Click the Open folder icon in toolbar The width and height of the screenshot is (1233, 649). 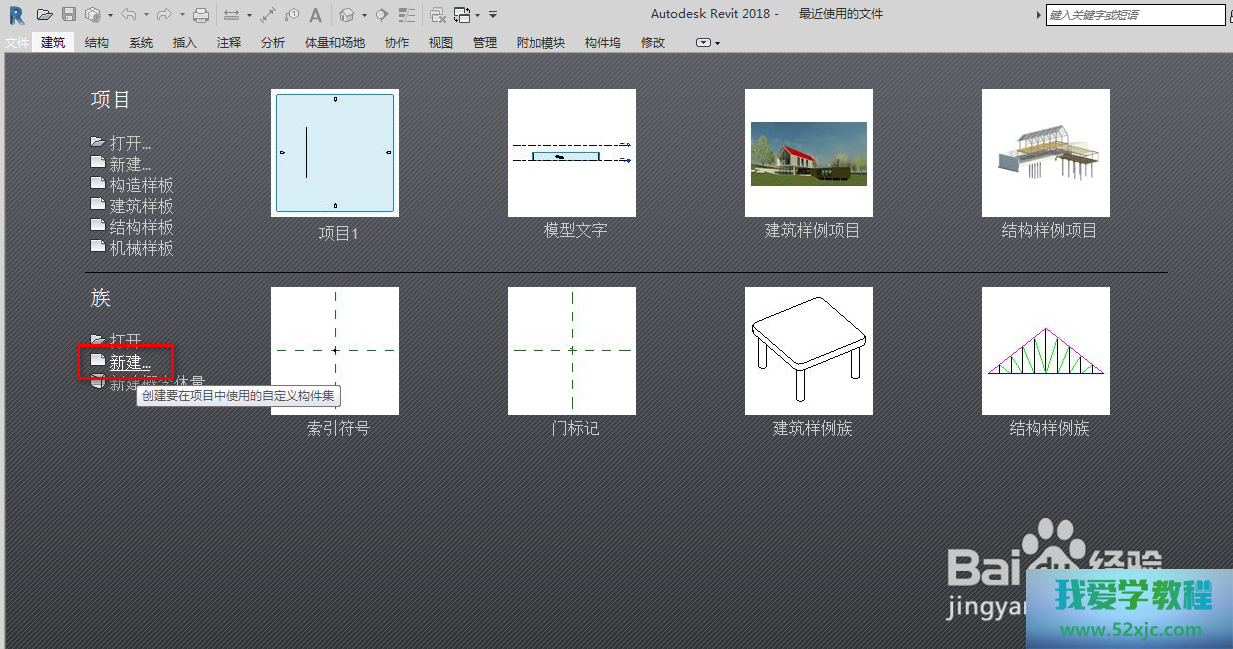click(x=45, y=15)
